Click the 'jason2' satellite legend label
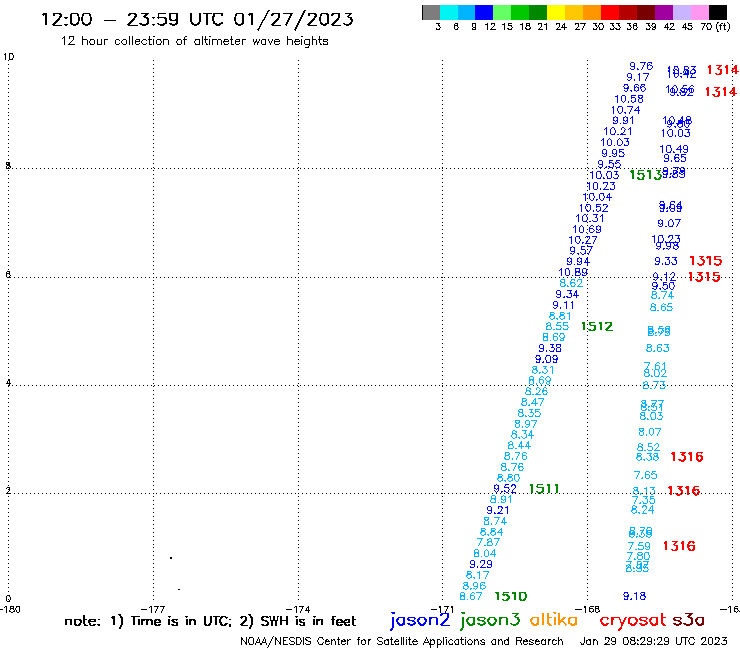This screenshot has height=650, width=740. [420, 620]
